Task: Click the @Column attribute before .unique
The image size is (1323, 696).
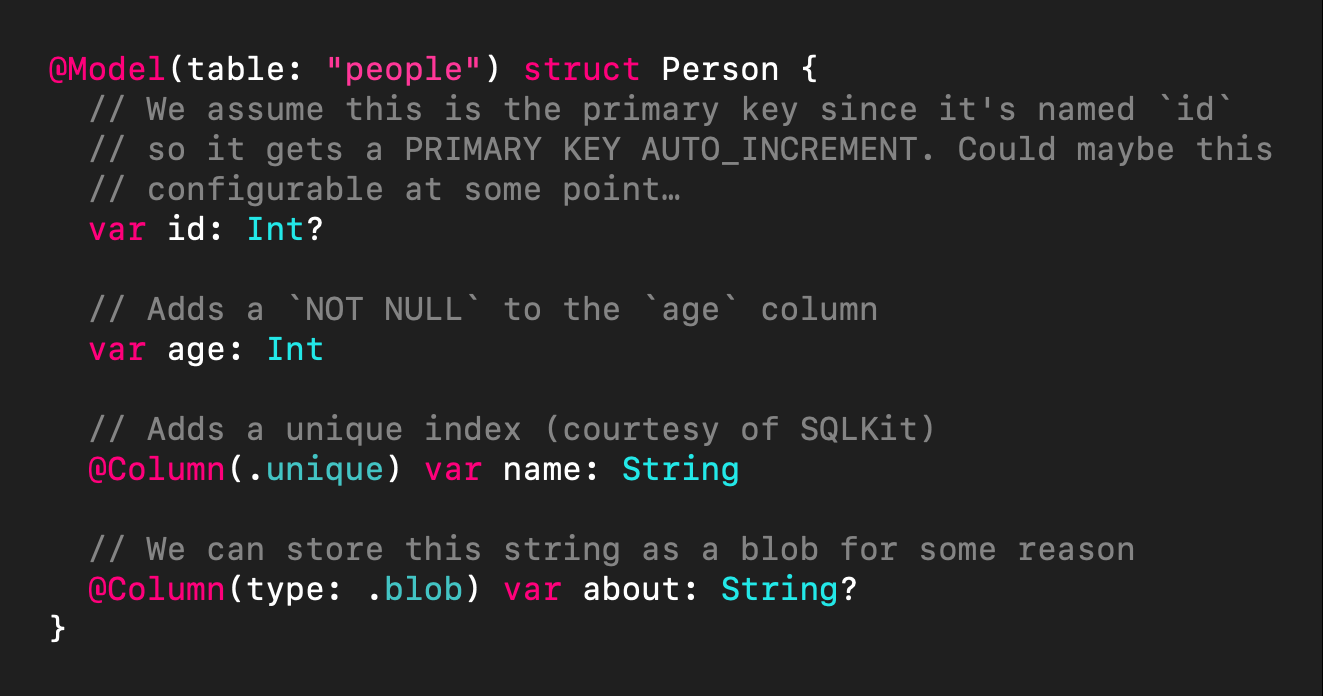Action: coord(157,469)
